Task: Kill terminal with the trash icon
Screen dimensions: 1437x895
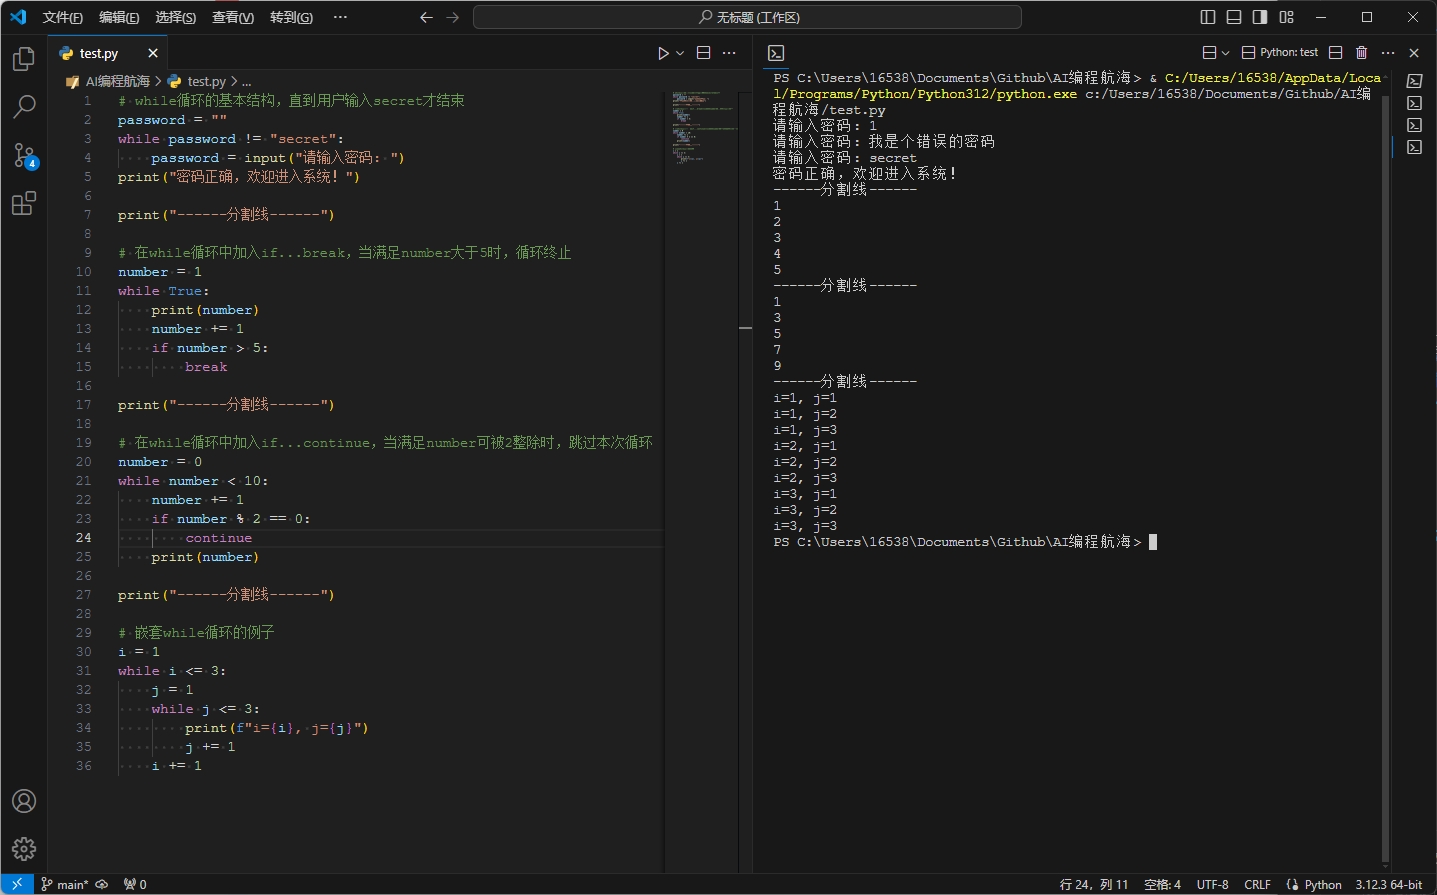Action: (1361, 52)
